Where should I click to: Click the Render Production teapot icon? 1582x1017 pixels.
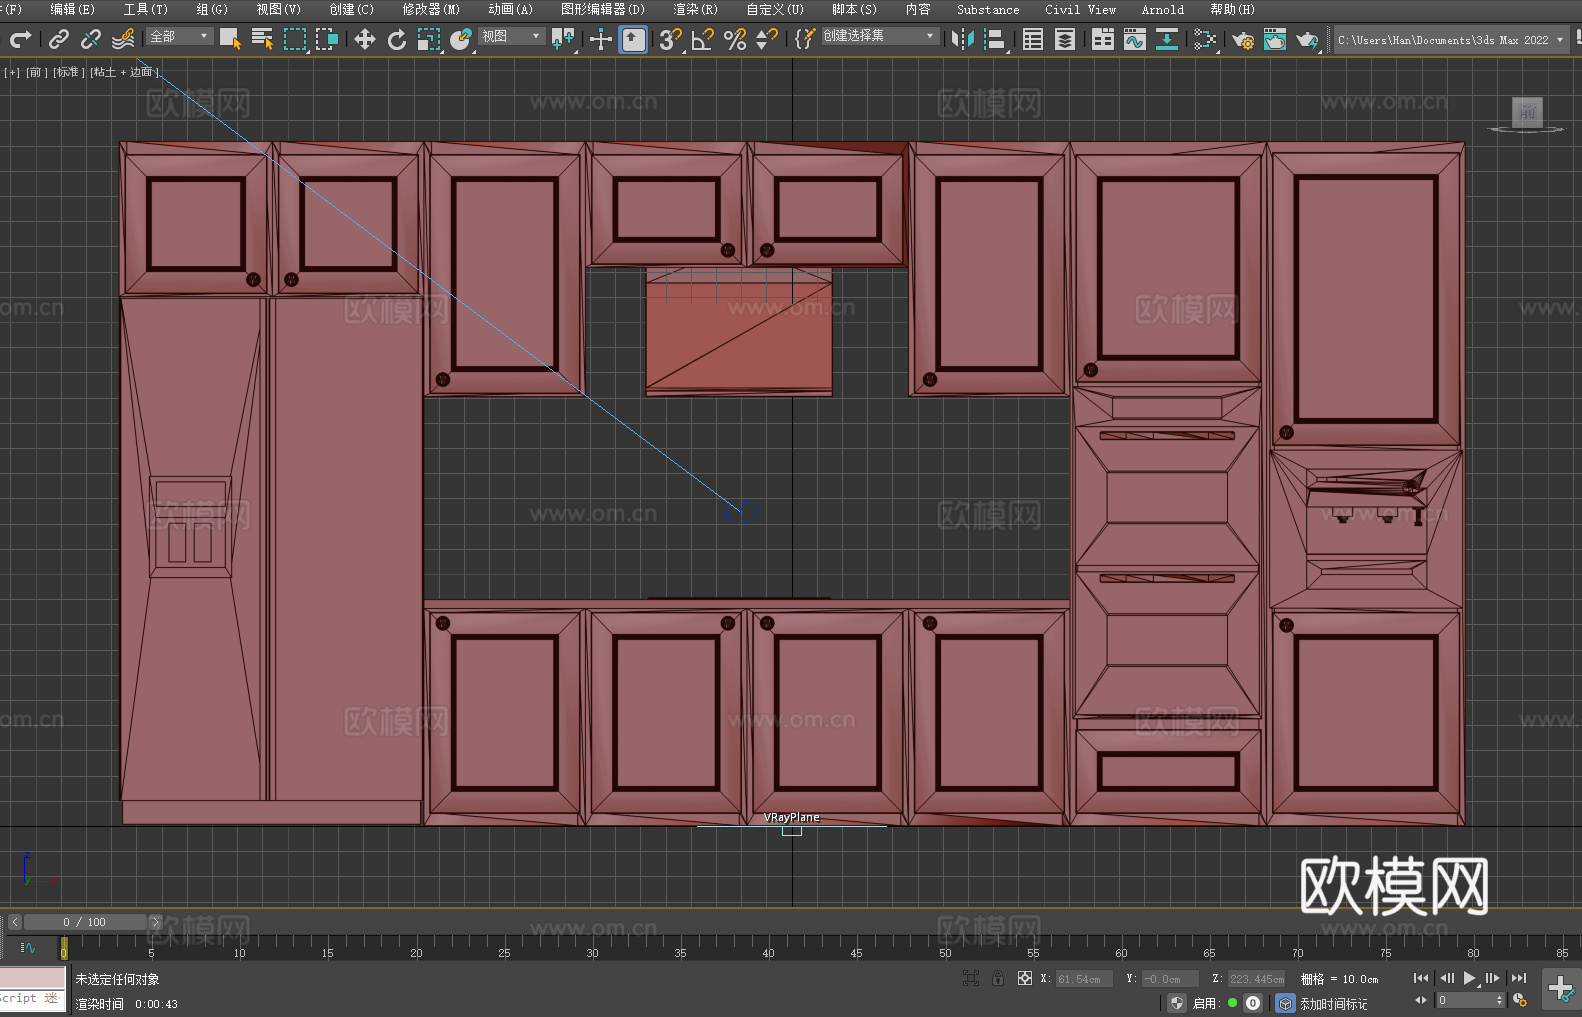(x=1307, y=39)
